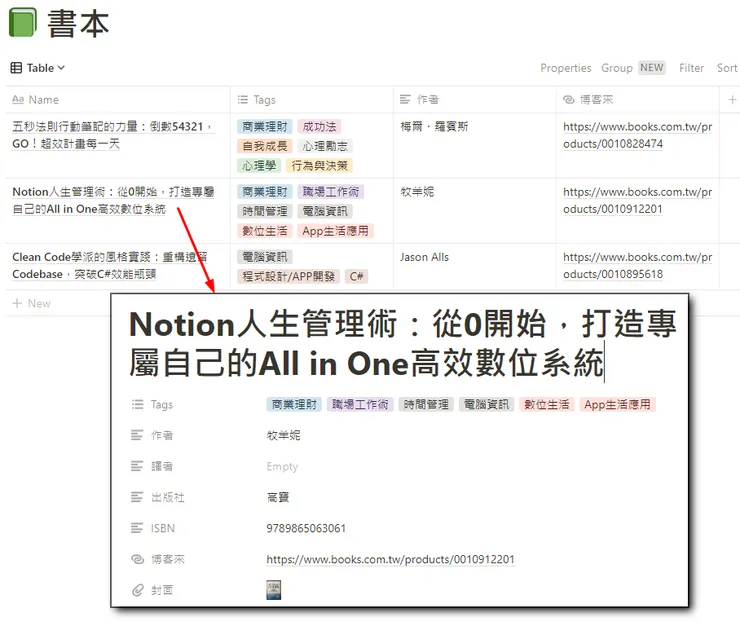Click App生活應用 tag in popup
Viewport: 740px width, 622px height.
coord(617,404)
